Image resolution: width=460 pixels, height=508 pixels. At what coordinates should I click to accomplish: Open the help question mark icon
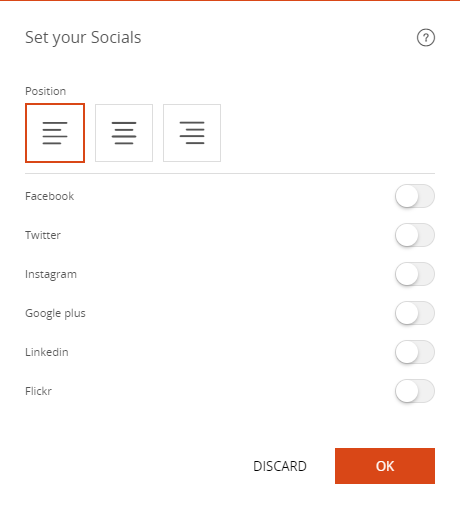[426, 38]
